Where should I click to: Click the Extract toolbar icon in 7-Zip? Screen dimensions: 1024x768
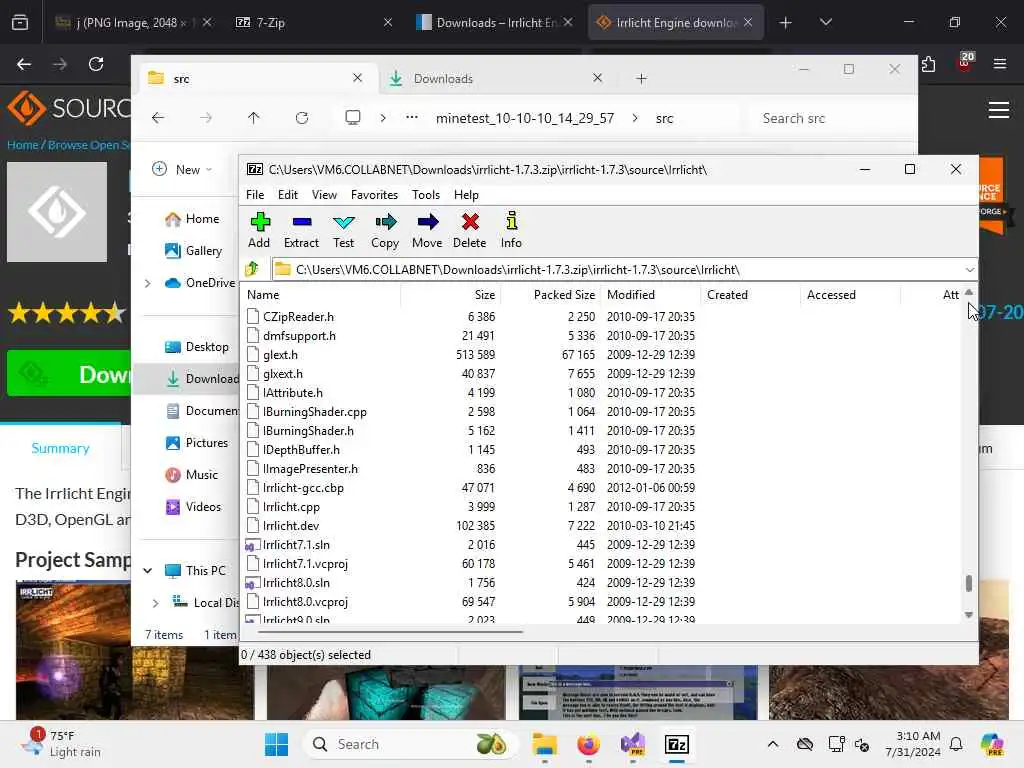click(301, 229)
